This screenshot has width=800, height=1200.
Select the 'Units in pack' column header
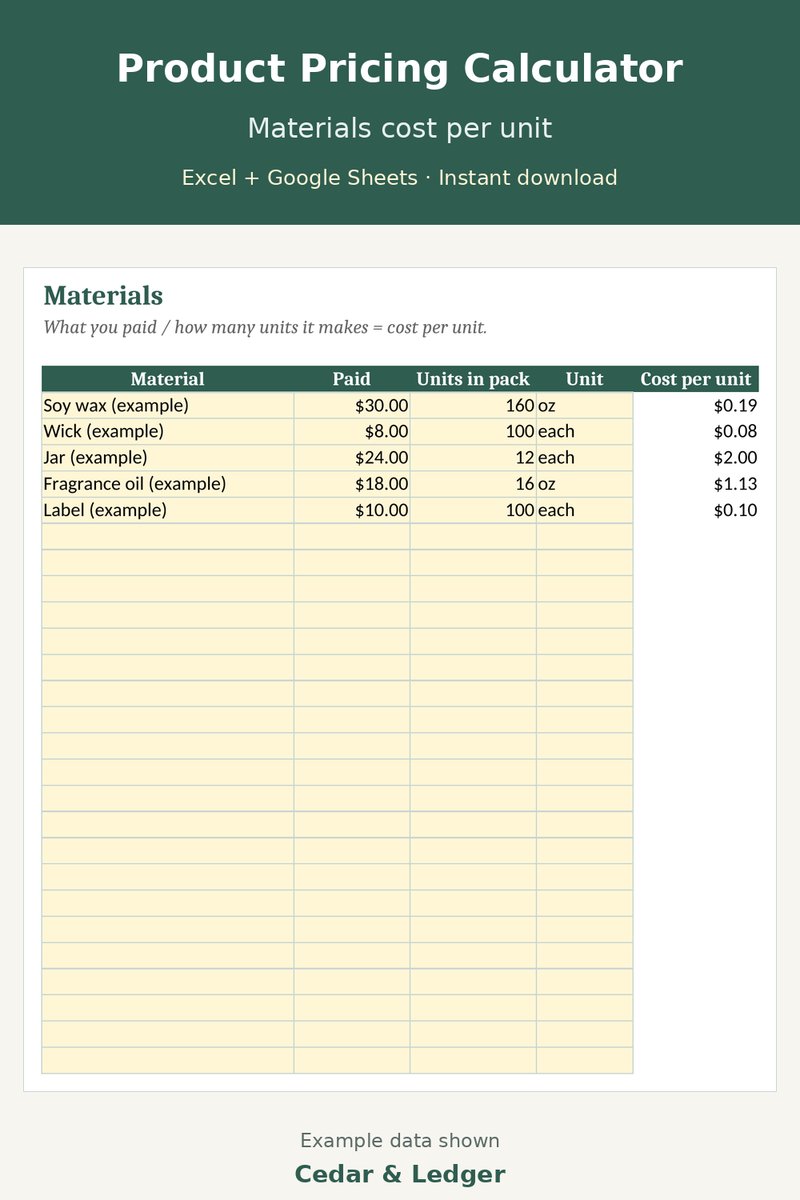click(x=473, y=379)
